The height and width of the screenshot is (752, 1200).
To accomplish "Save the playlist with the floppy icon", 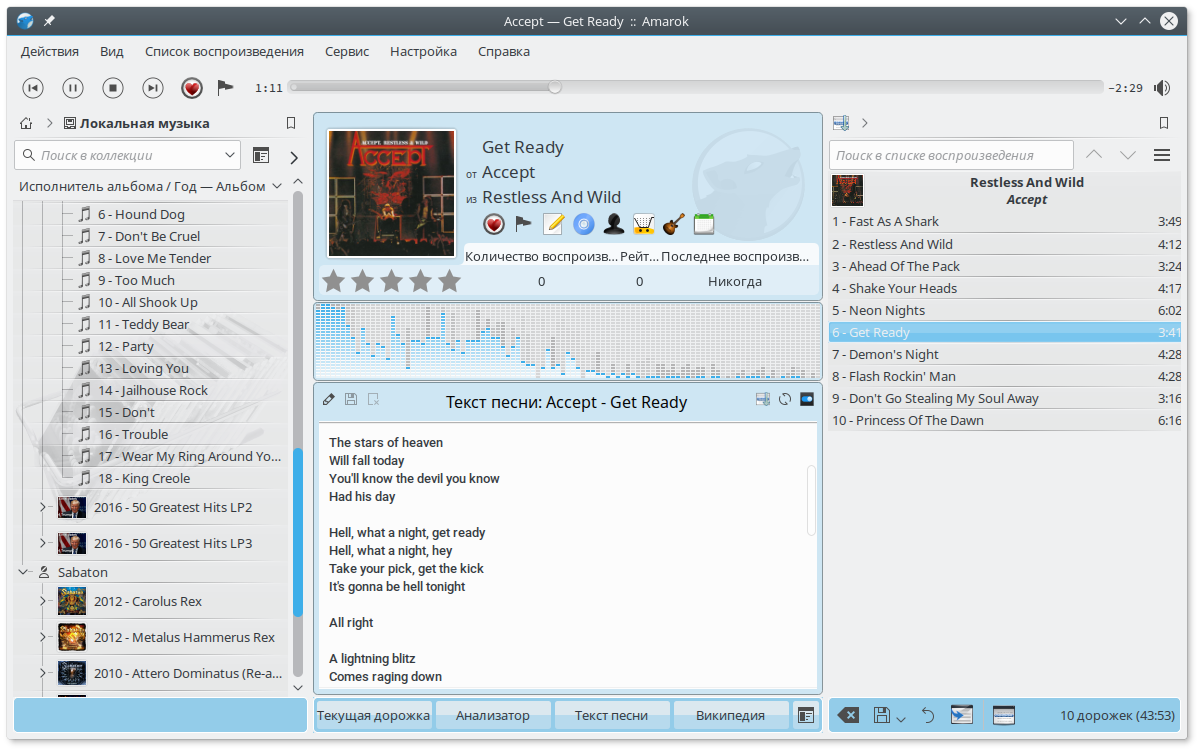I will (881, 715).
